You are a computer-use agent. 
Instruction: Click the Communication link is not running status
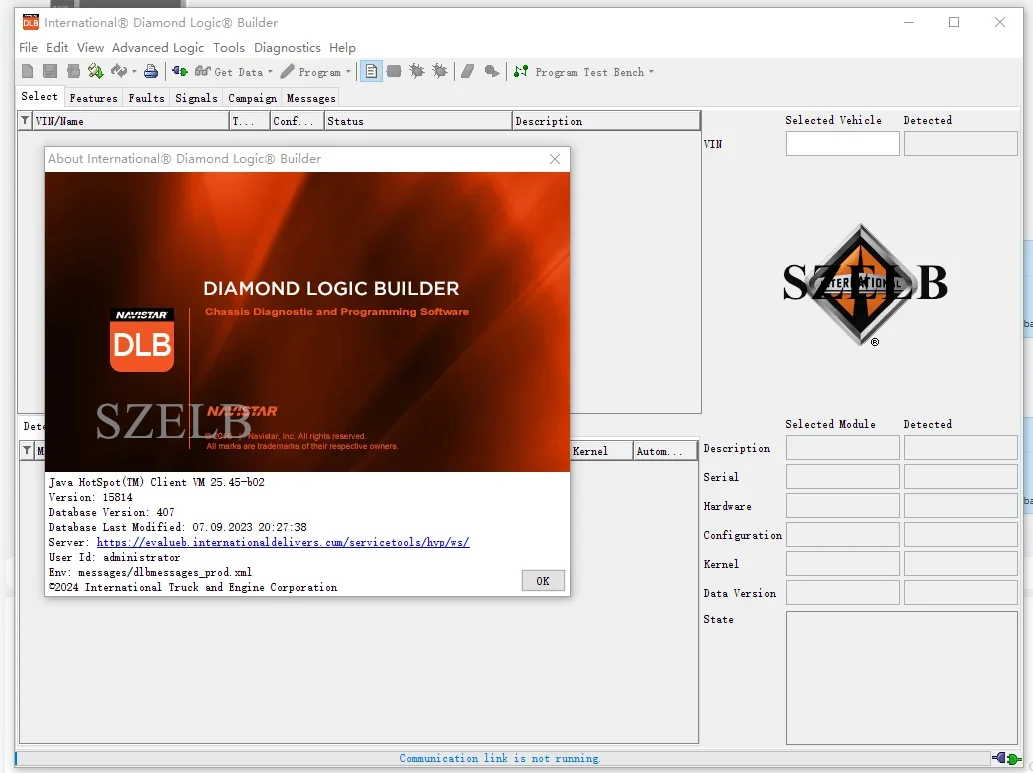pyautogui.click(x=499, y=759)
